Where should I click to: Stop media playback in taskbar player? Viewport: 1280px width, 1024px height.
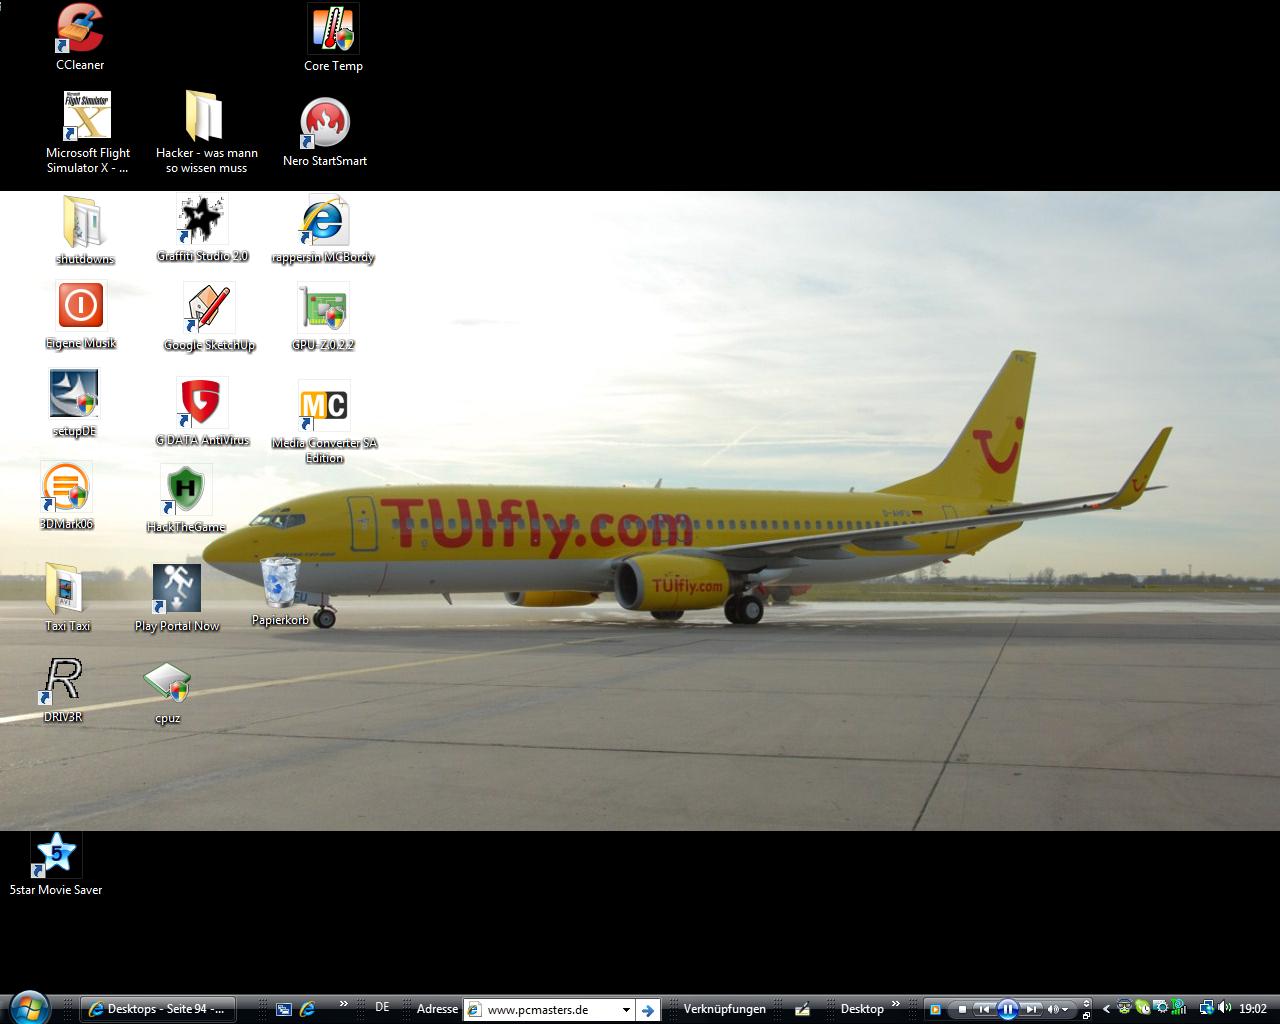(962, 1010)
